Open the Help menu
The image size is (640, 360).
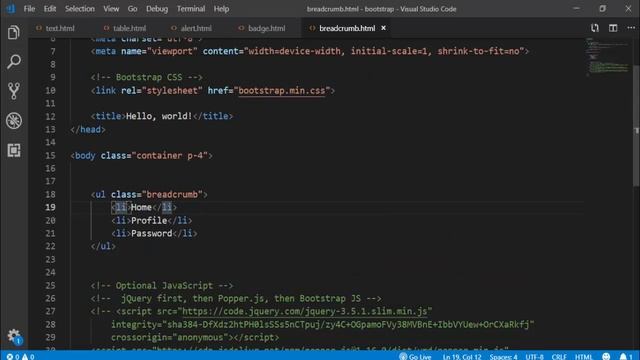(x=221, y=9)
